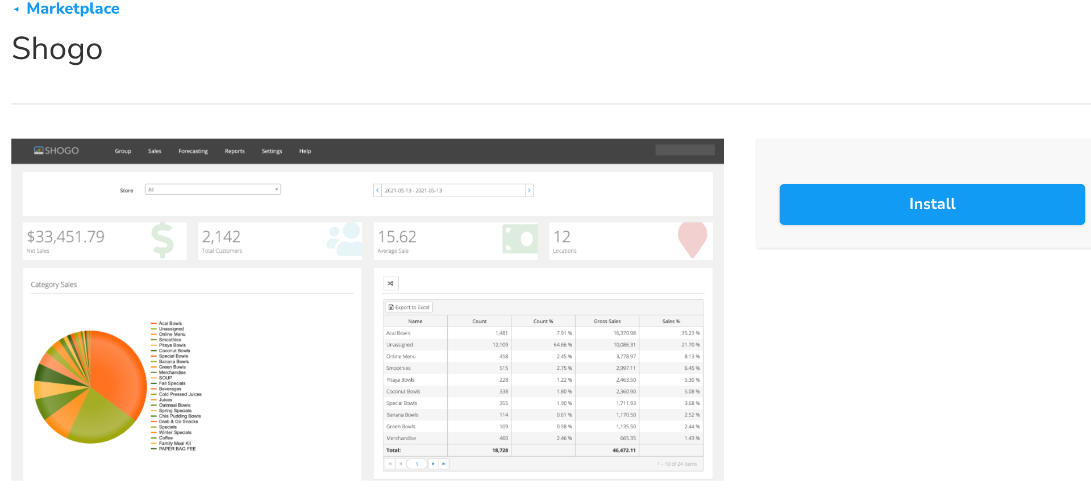Viewport: 1091px width, 501px height.
Task: Click the red Locations map pin icon
Action: click(x=692, y=240)
